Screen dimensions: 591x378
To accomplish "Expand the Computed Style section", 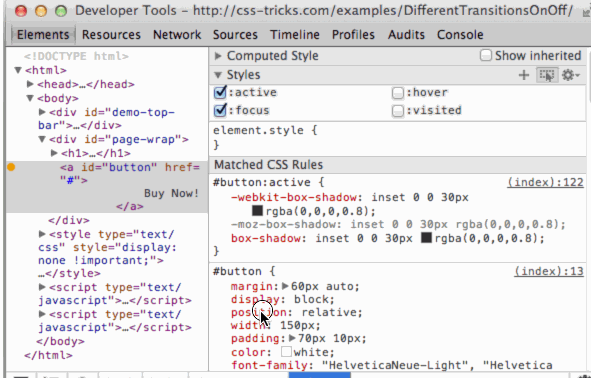I will point(218,56).
